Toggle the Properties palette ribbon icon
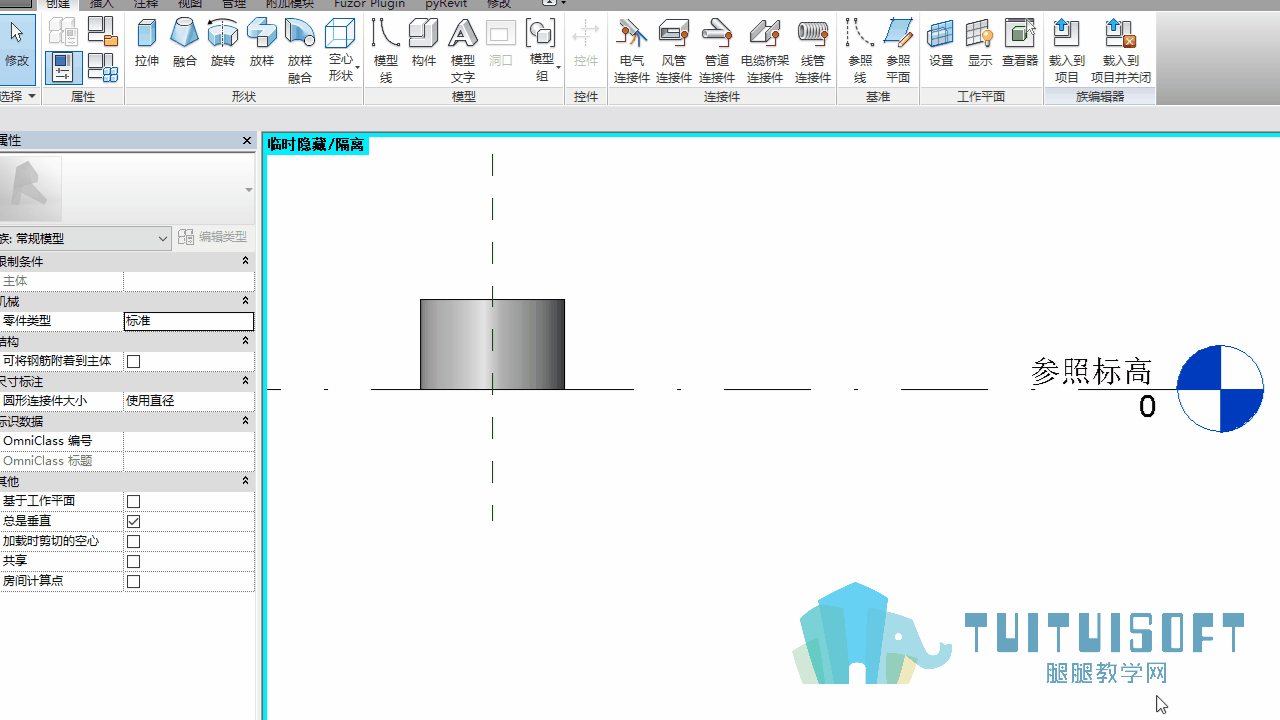Image resolution: width=1280 pixels, height=720 pixels. 62,67
